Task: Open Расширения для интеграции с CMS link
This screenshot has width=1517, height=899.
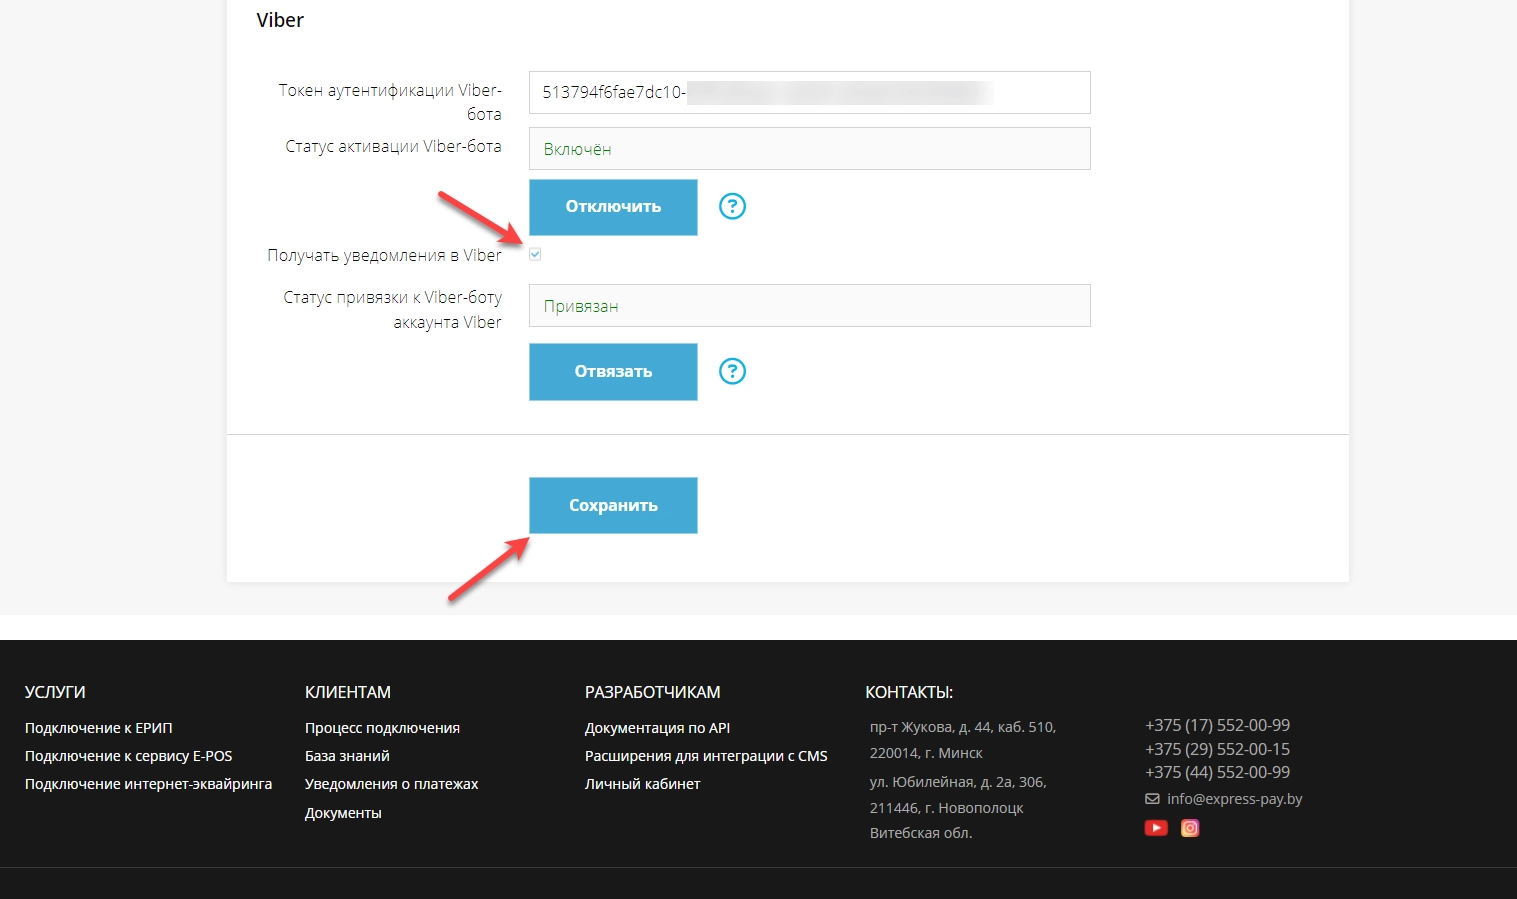Action: [x=706, y=756]
